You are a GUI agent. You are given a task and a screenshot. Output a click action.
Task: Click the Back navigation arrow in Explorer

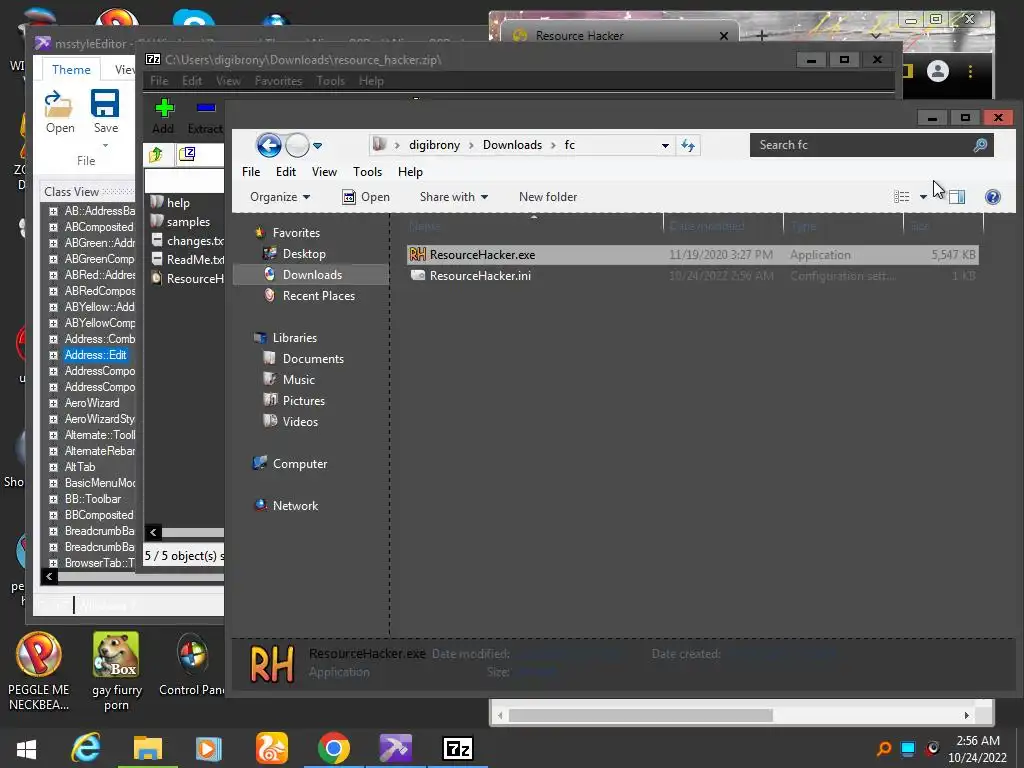coord(268,145)
